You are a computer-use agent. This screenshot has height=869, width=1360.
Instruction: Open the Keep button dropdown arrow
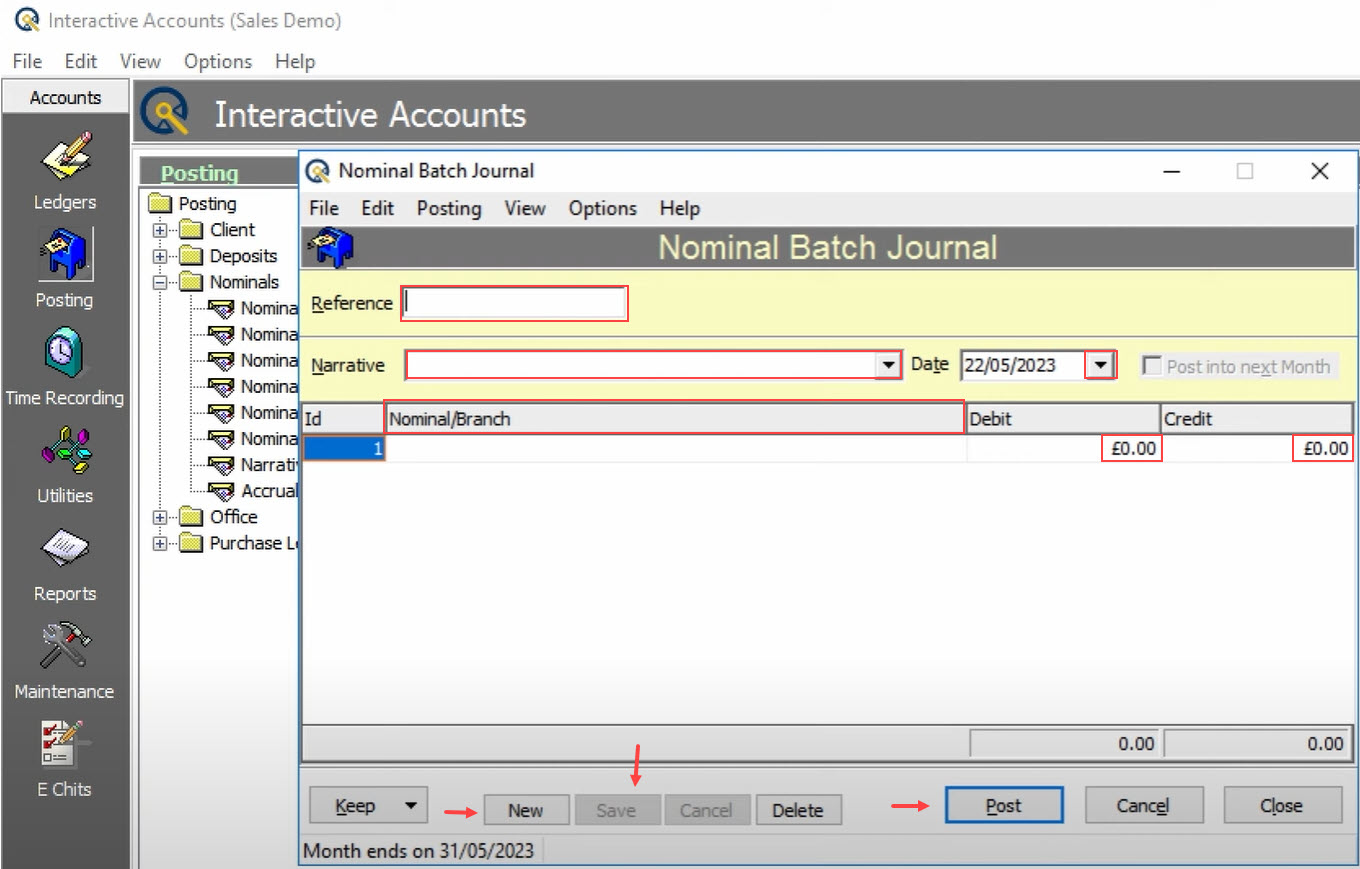click(x=410, y=806)
